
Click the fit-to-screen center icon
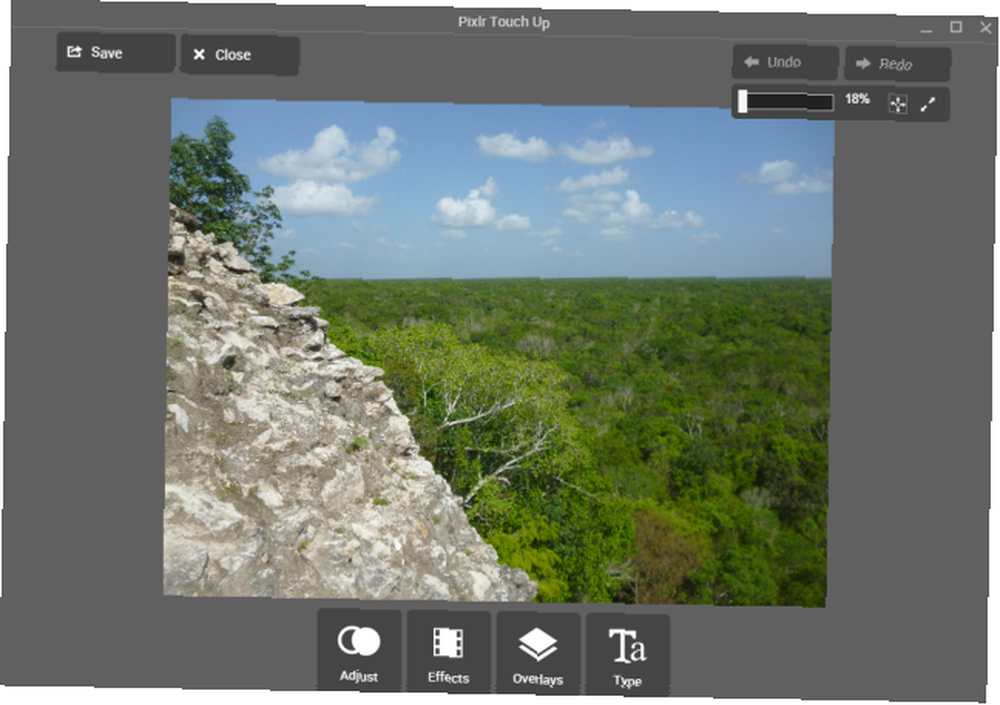898,103
